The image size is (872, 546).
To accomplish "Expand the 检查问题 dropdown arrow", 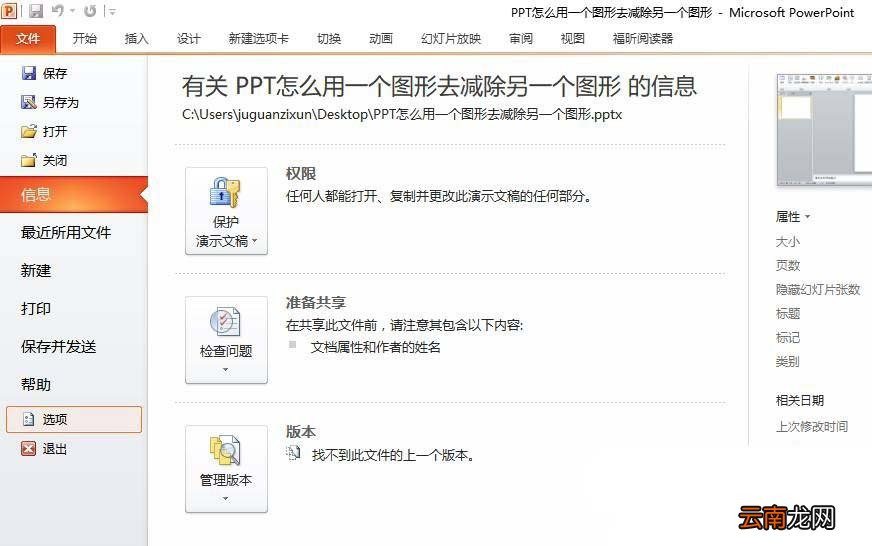I will pyautogui.click(x=225, y=370).
